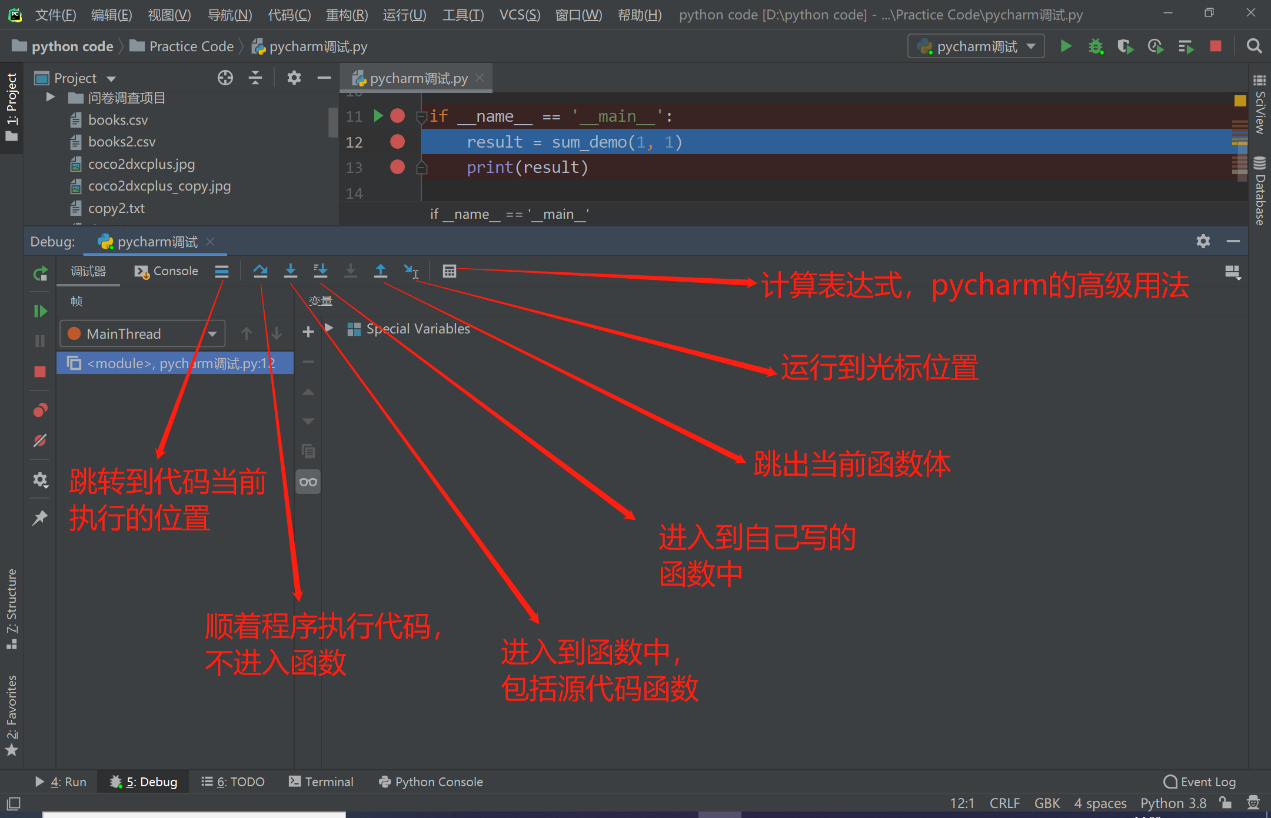Image resolution: width=1271 pixels, height=818 pixels.
Task: Collapse the code fold marker at line 11
Action: (x=422, y=117)
